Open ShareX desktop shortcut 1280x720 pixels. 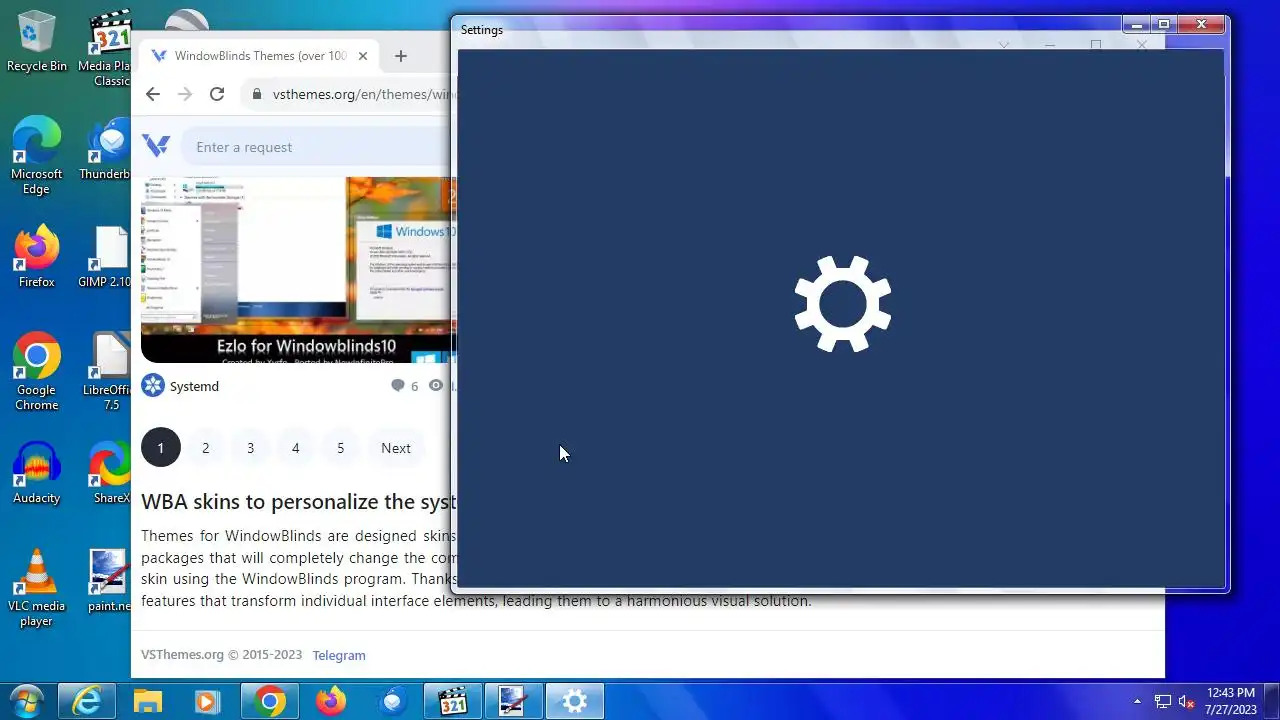[x=108, y=473]
